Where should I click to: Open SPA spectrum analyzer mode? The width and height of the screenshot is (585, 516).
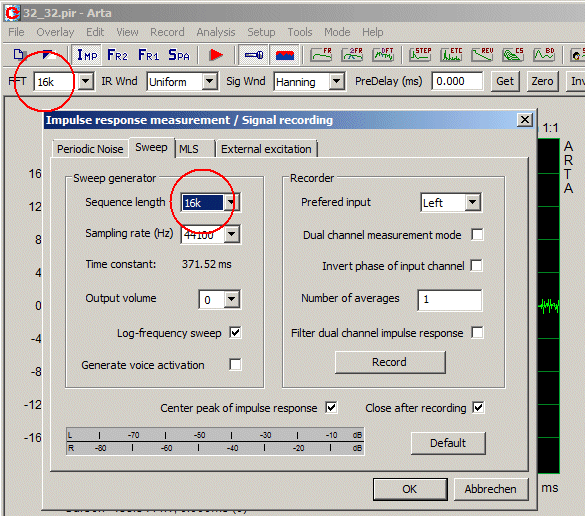tap(179, 55)
